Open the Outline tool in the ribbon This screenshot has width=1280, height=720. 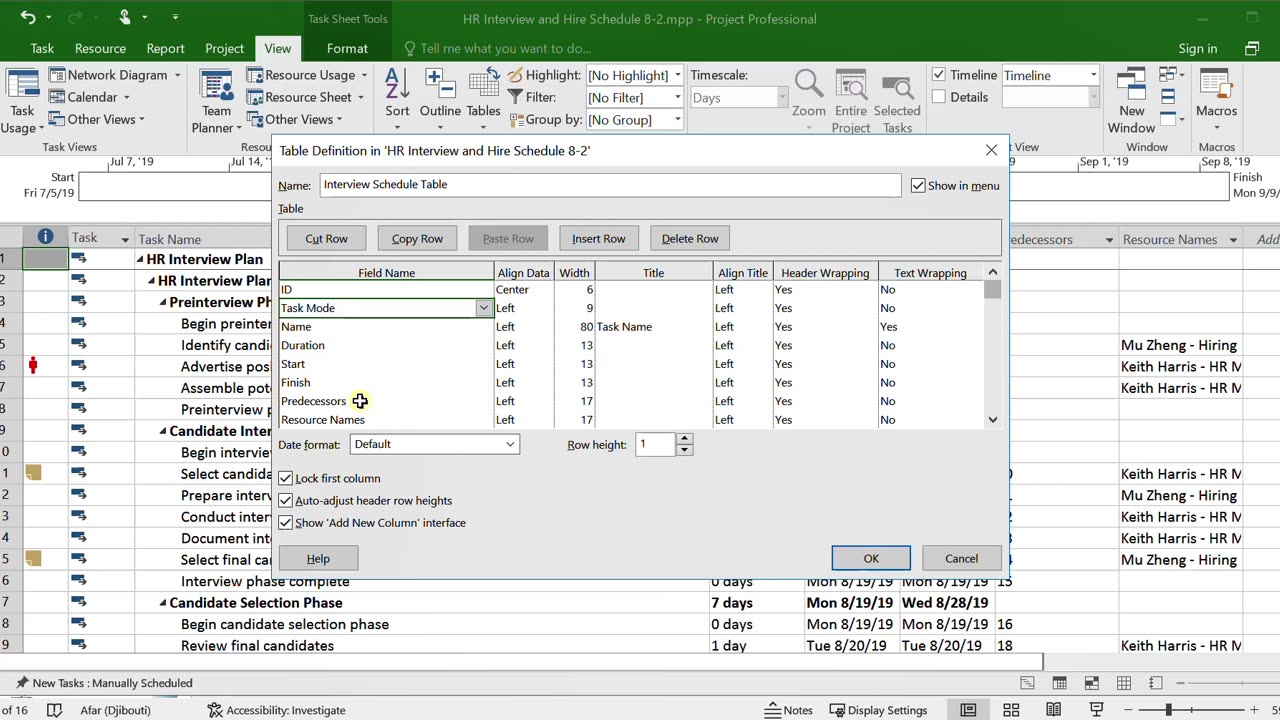pyautogui.click(x=440, y=94)
